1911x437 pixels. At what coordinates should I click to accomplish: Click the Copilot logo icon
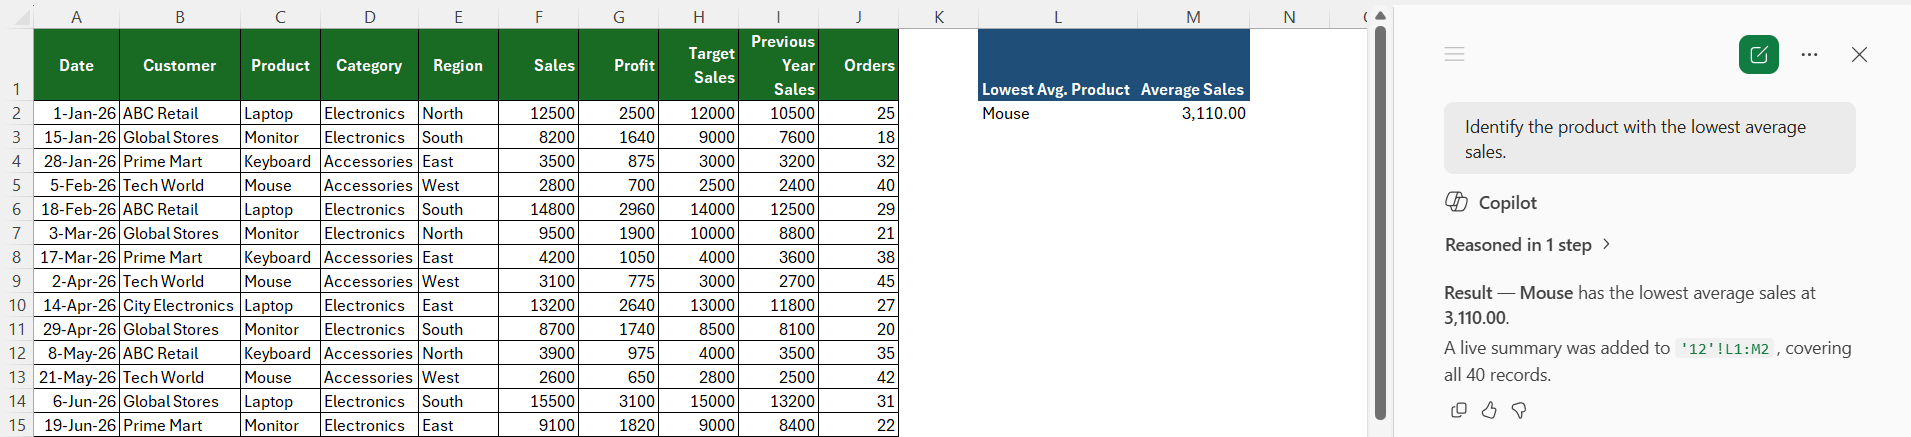1456,202
